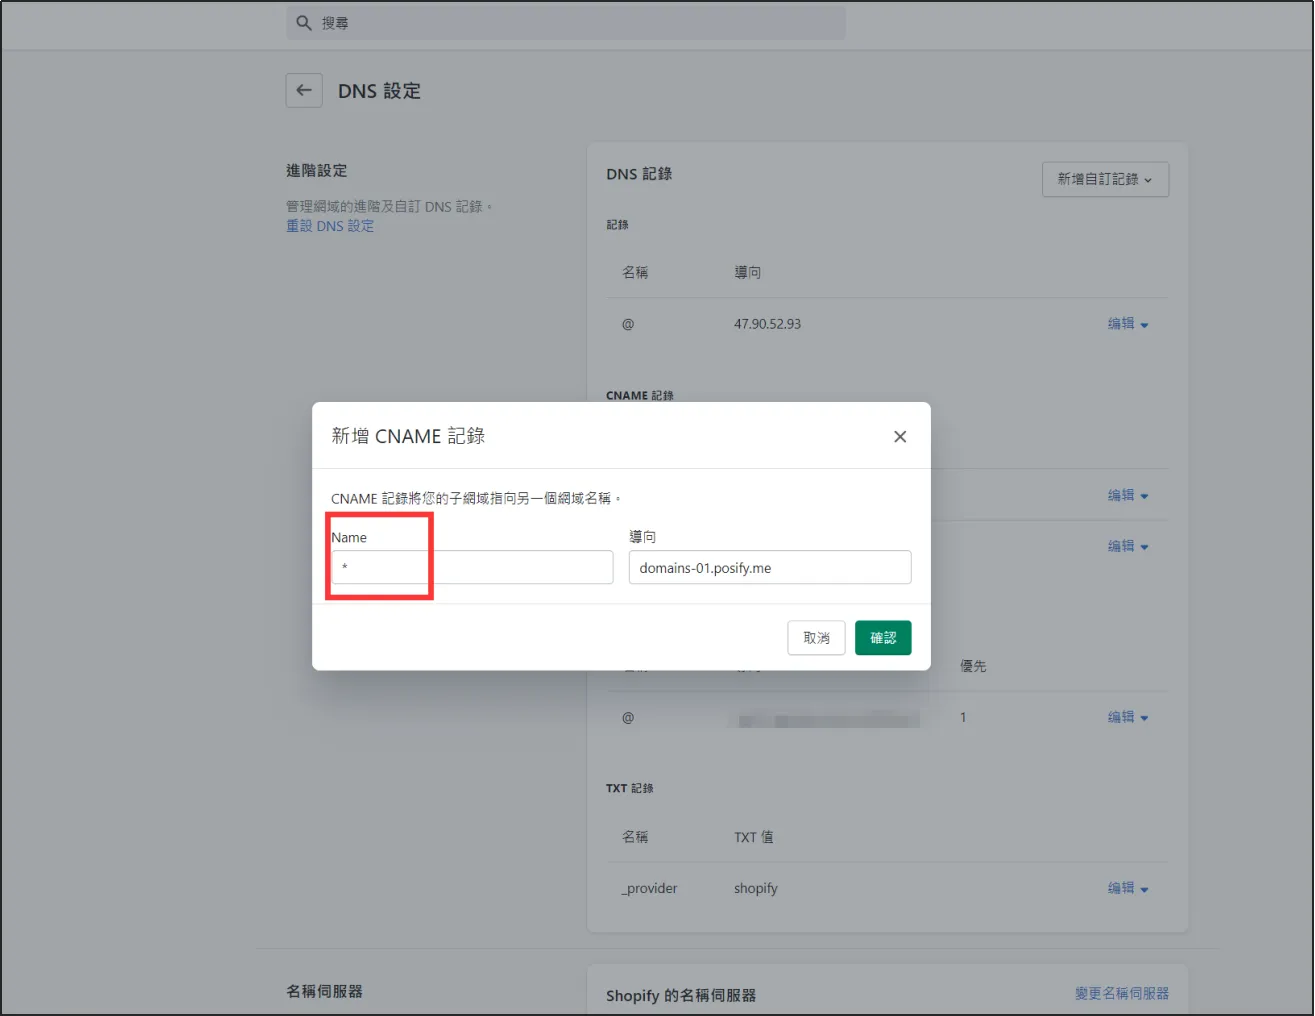Screen dimensions: 1315x1016
Task: Click the 導向 field with domains-01.posify.me
Action: (x=769, y=568)
